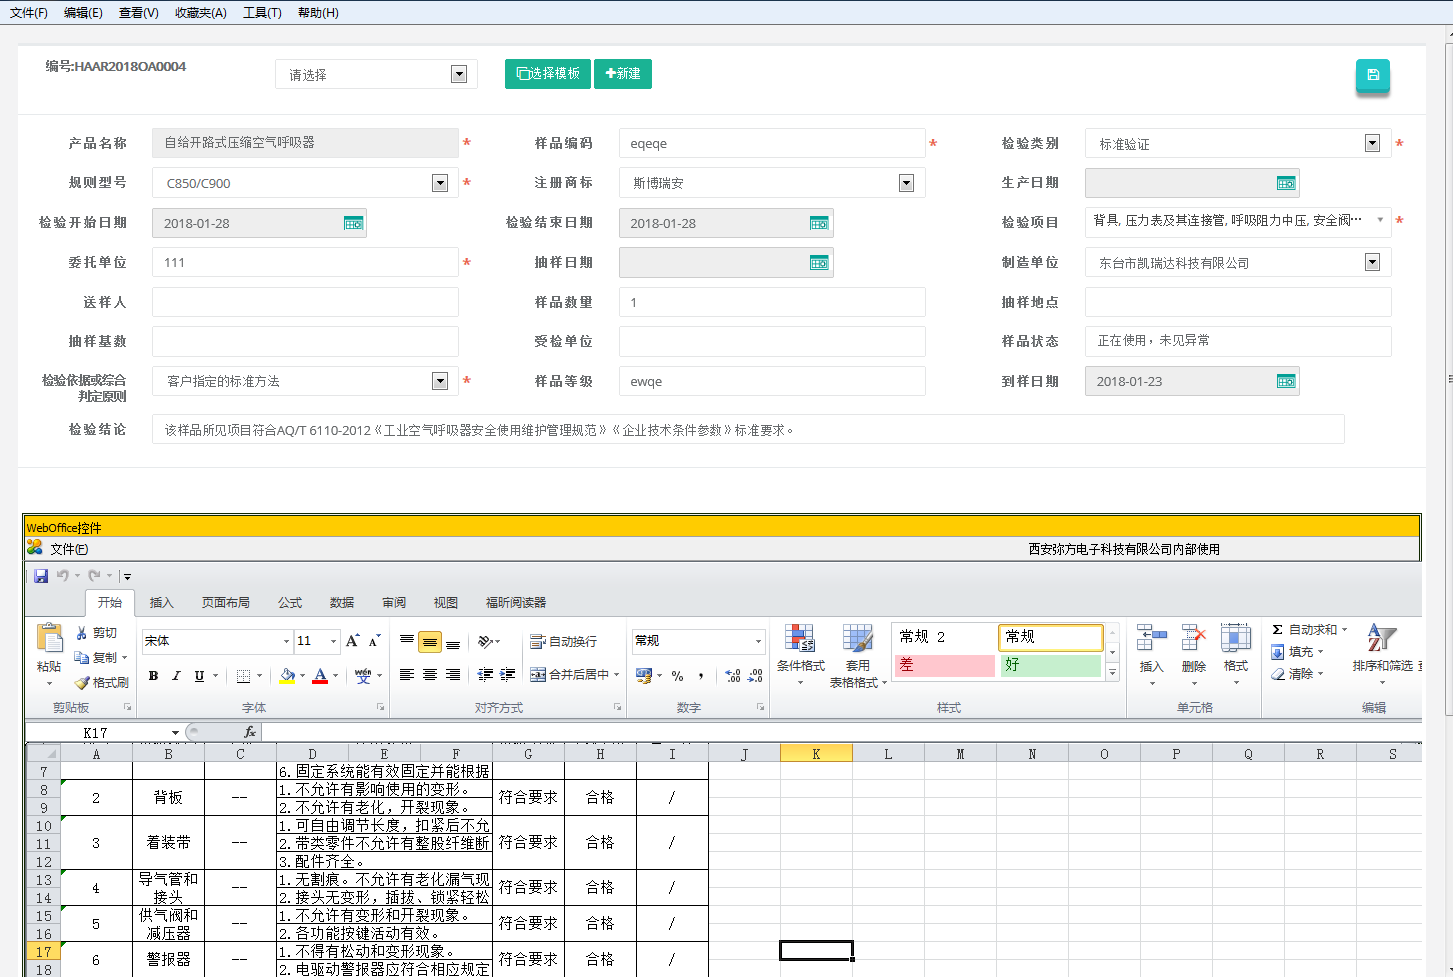
Task: Click the 送样人 input field
Action: 305,302
